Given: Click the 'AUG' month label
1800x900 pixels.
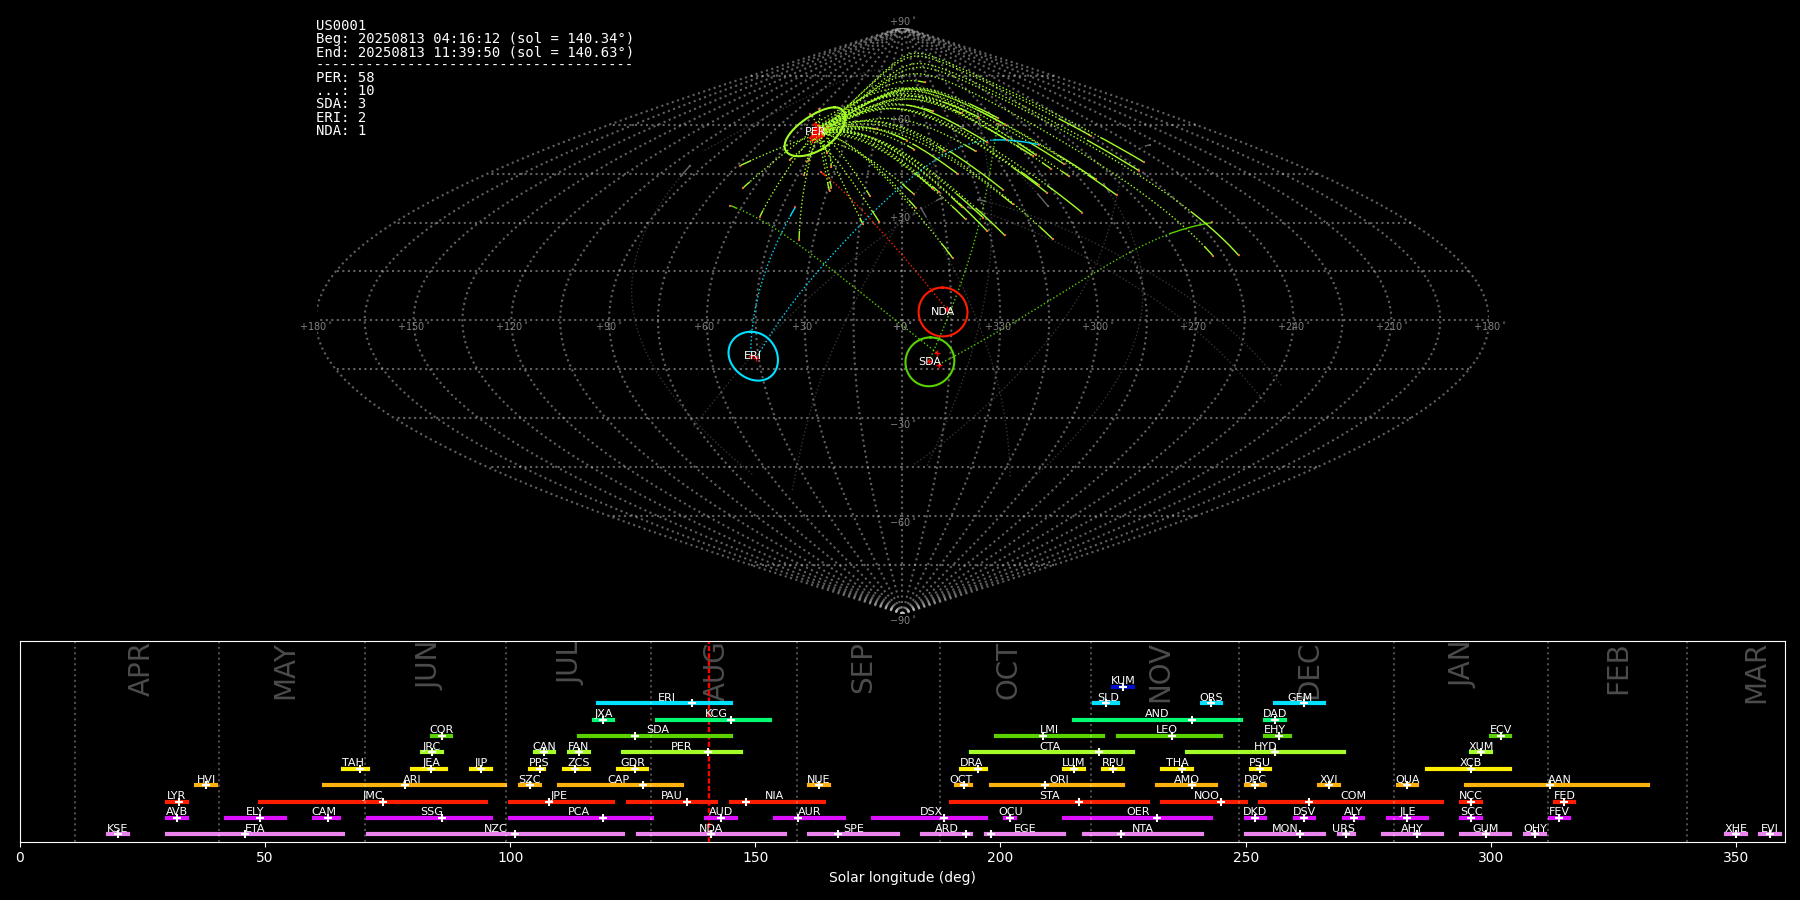Looking at the screenshot, I should [714, 672].
